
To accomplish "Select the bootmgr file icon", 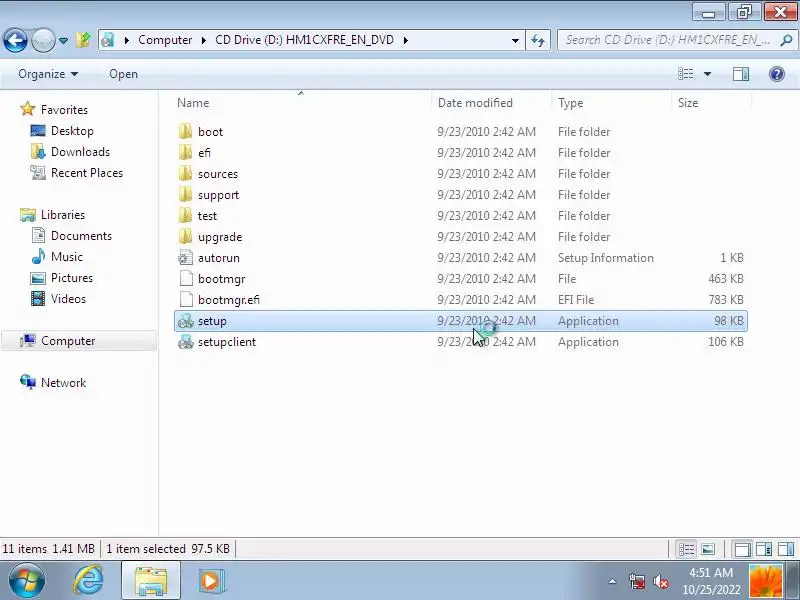I will point(186,279).
